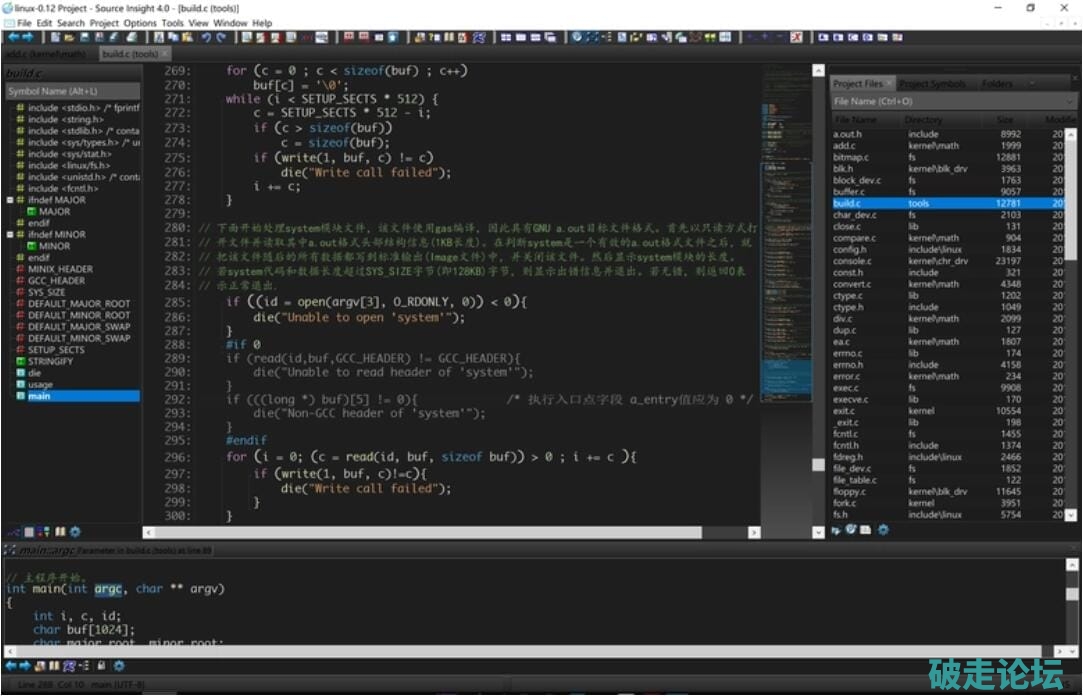Click gear icon below the symbol list
The width and height of the screenshot is (1083, 696).
click(75, 532)
